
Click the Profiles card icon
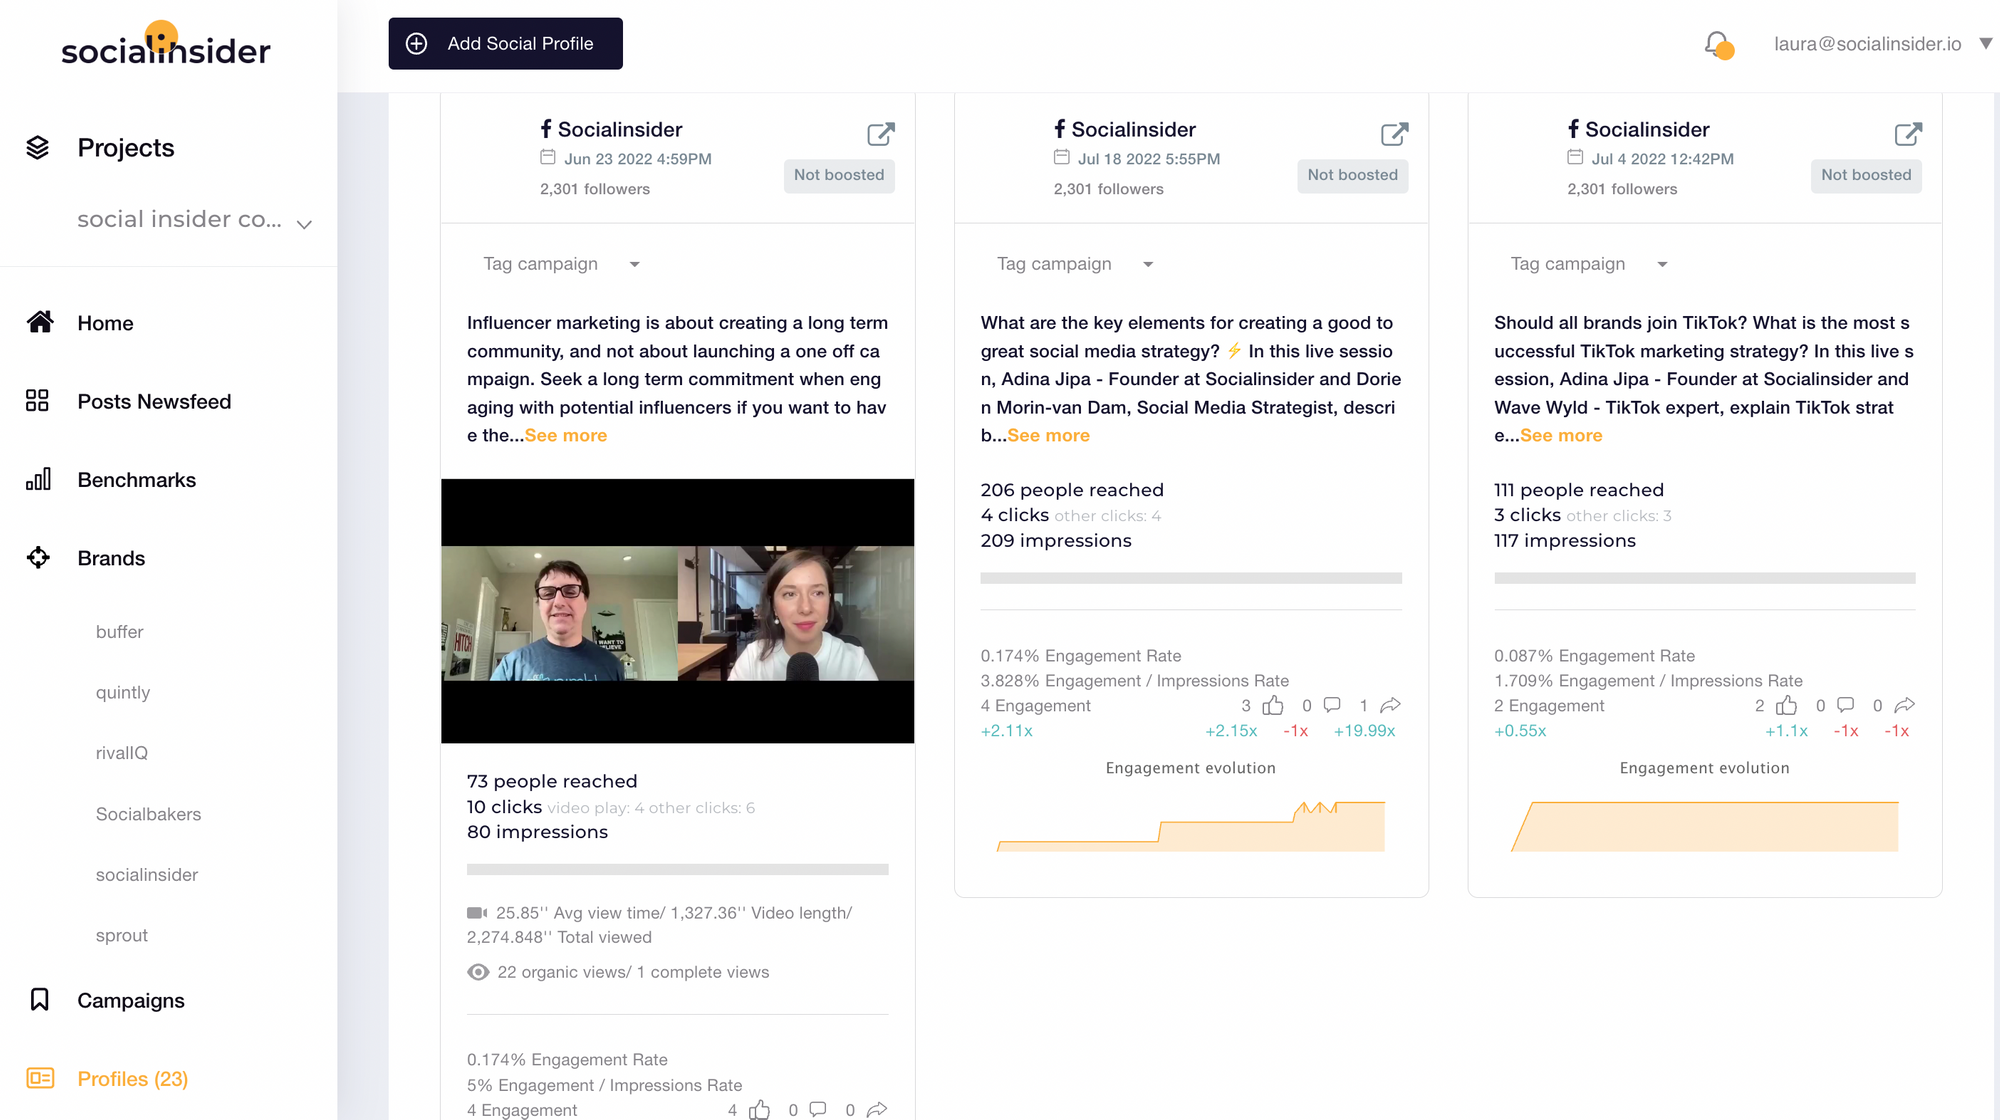coord(40,1078)
